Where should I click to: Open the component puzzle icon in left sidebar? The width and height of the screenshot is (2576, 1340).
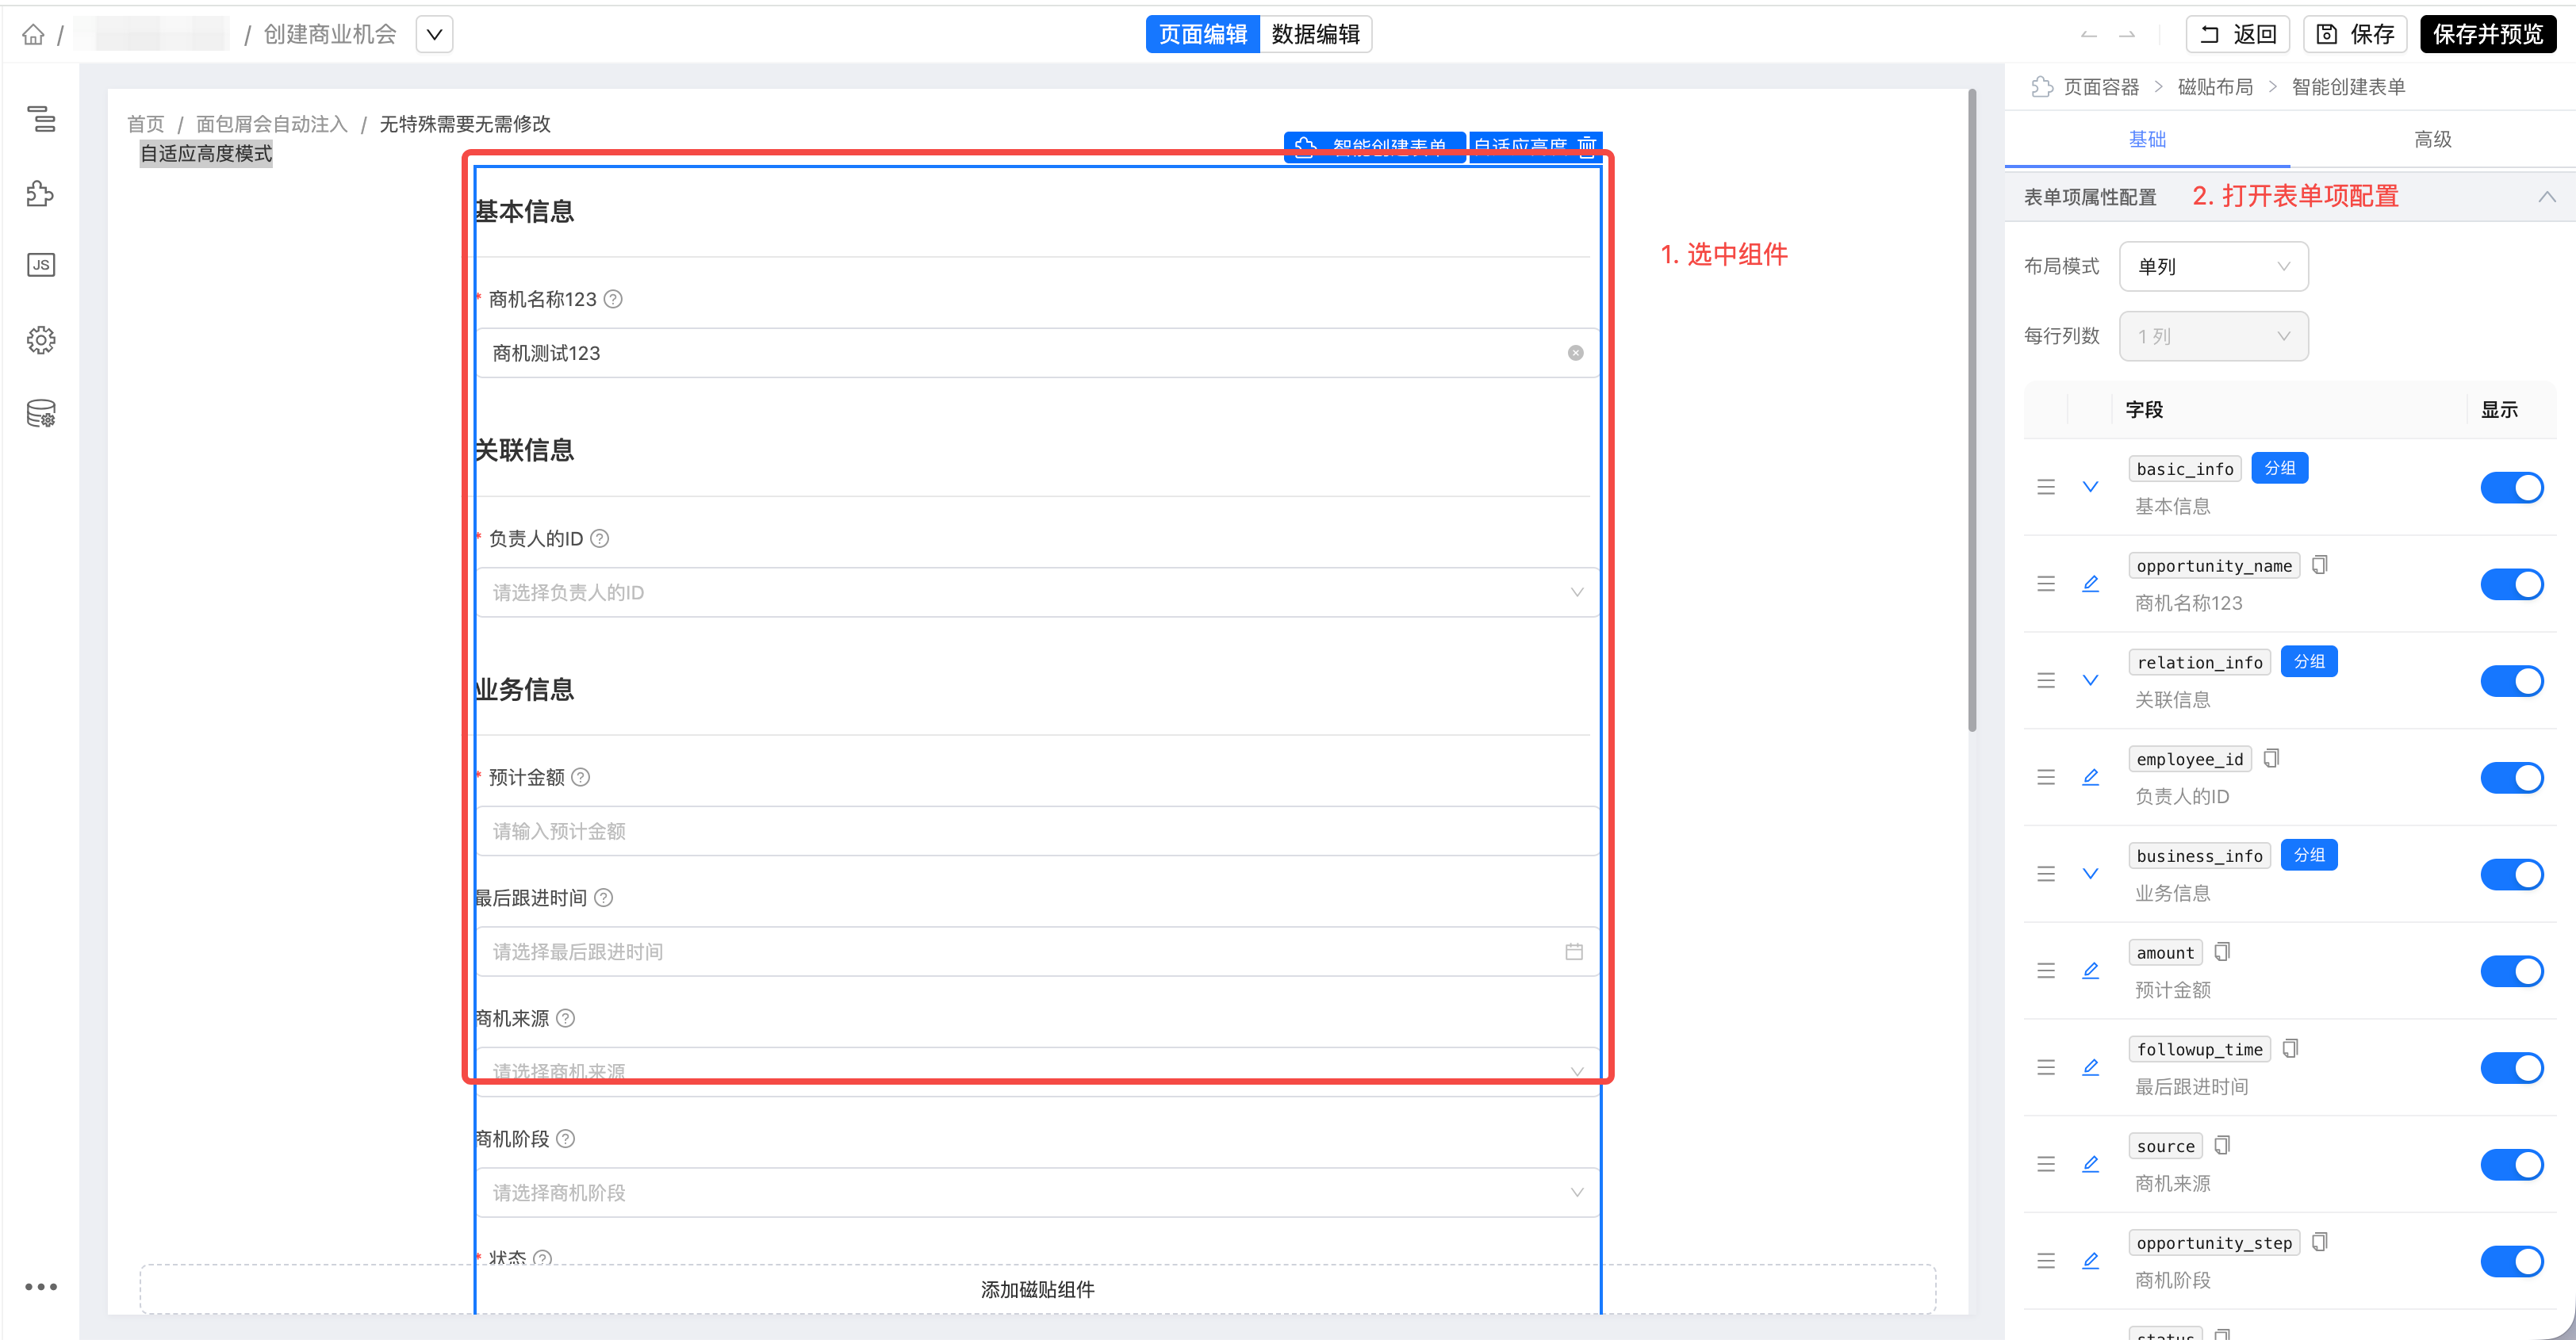(41, 193)
